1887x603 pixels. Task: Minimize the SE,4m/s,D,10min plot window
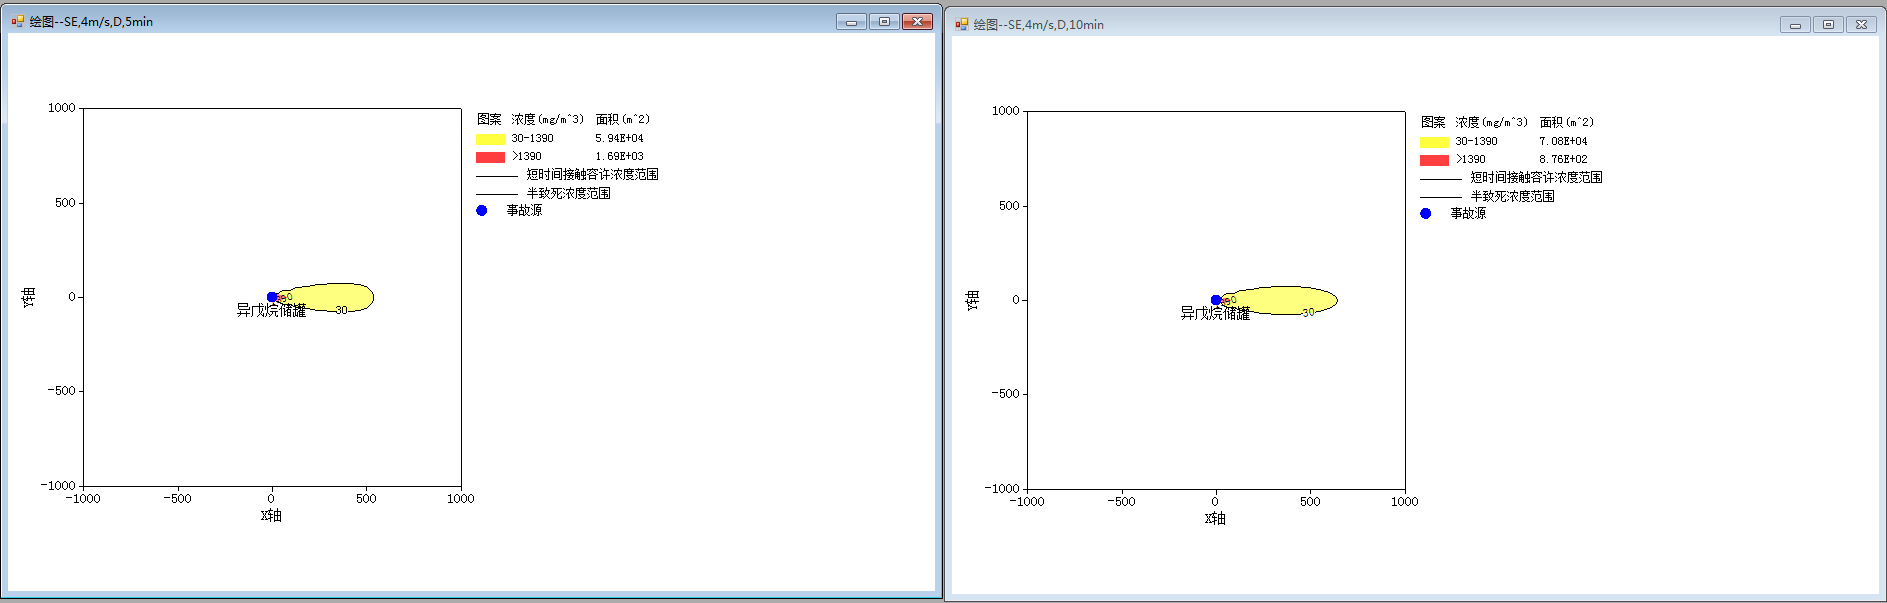(1795, 24)
